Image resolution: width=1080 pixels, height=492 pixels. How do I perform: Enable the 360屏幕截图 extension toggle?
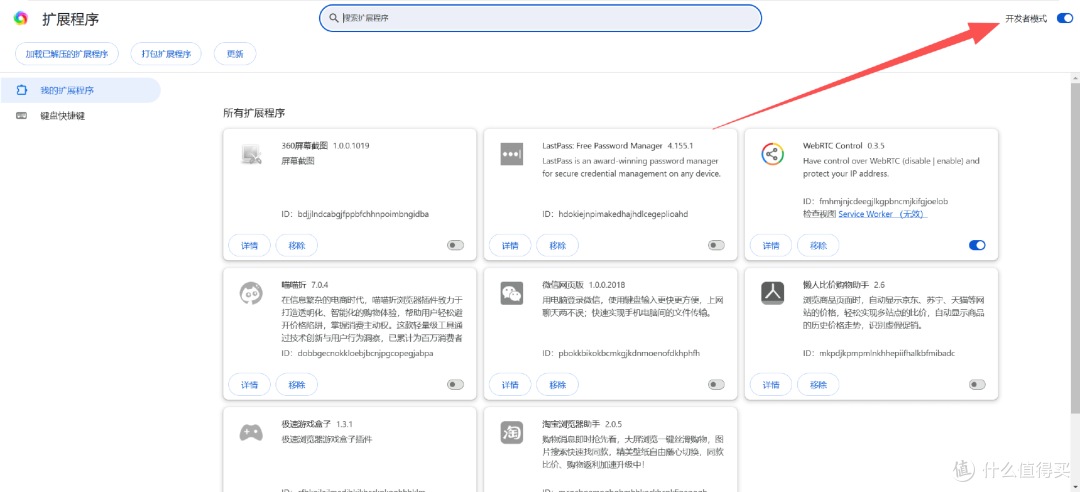[455, 245]
